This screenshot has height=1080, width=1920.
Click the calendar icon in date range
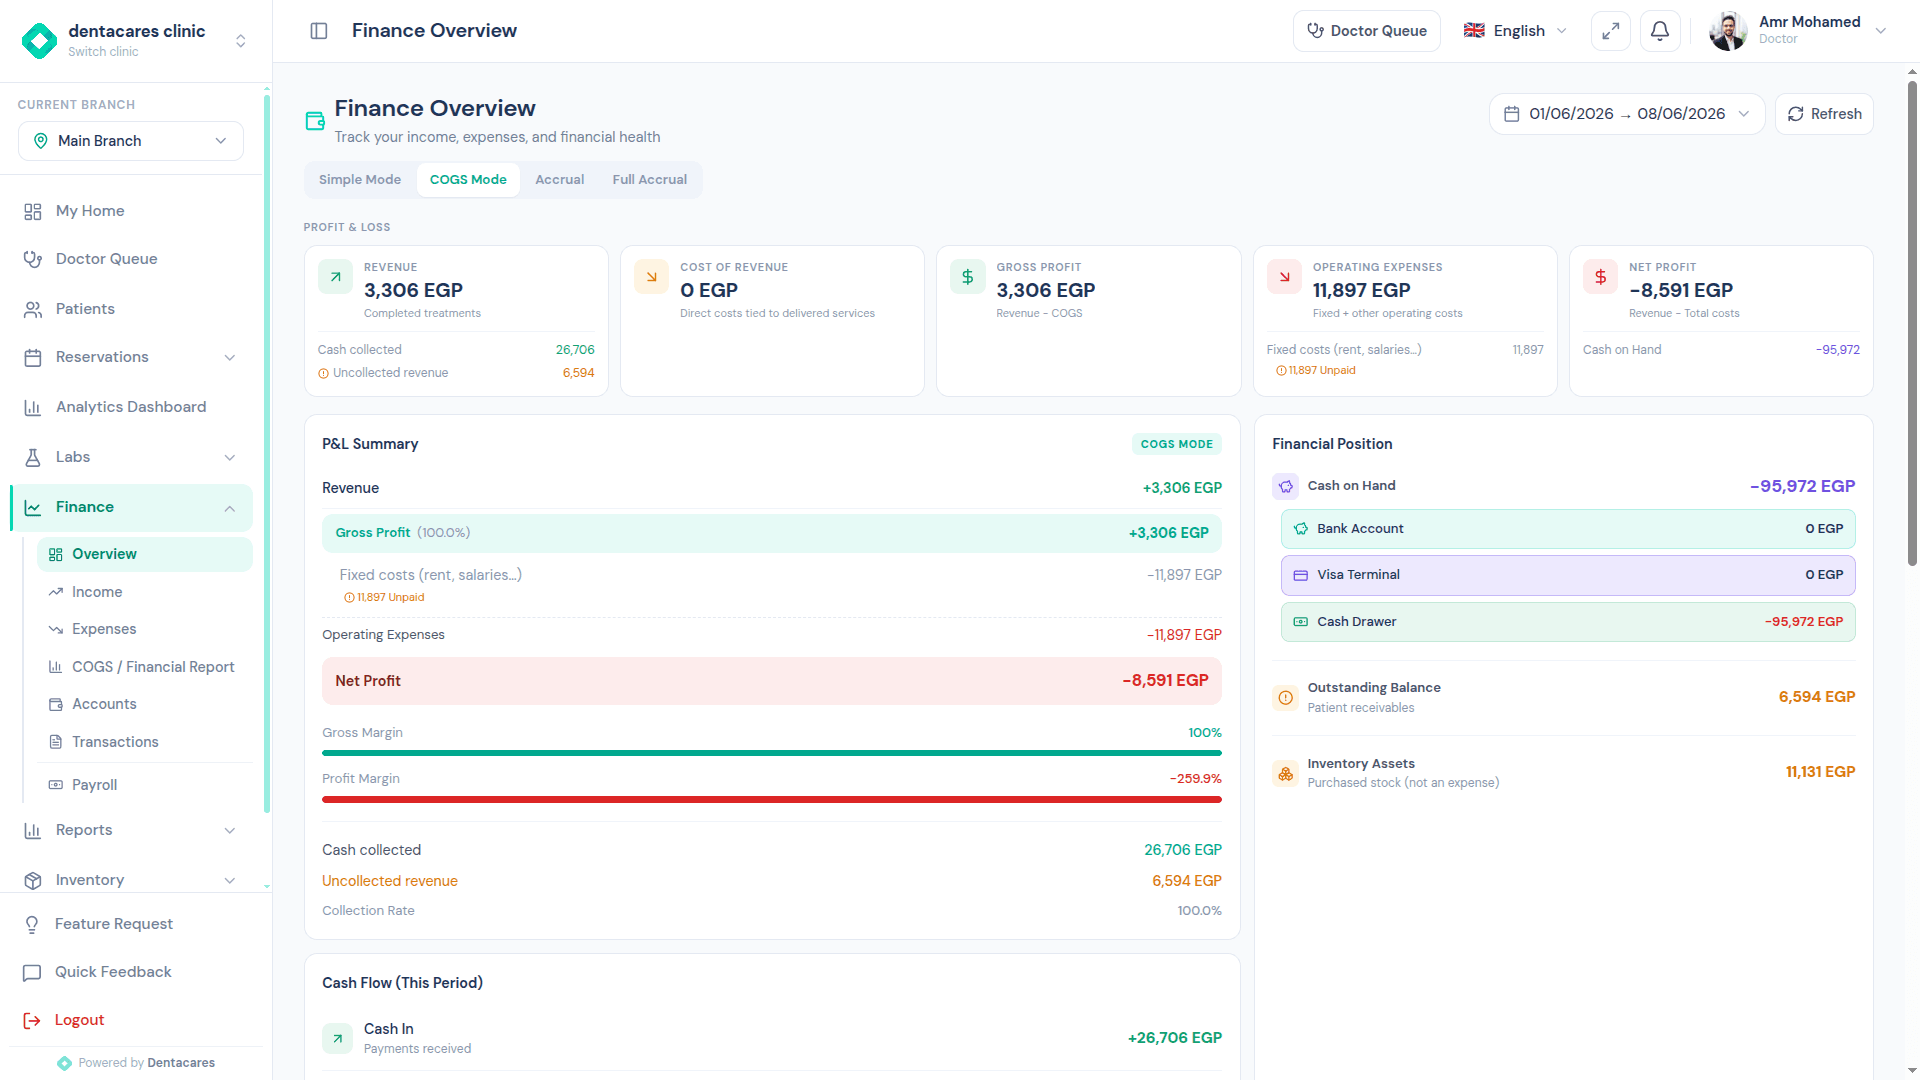(1512, 114)
